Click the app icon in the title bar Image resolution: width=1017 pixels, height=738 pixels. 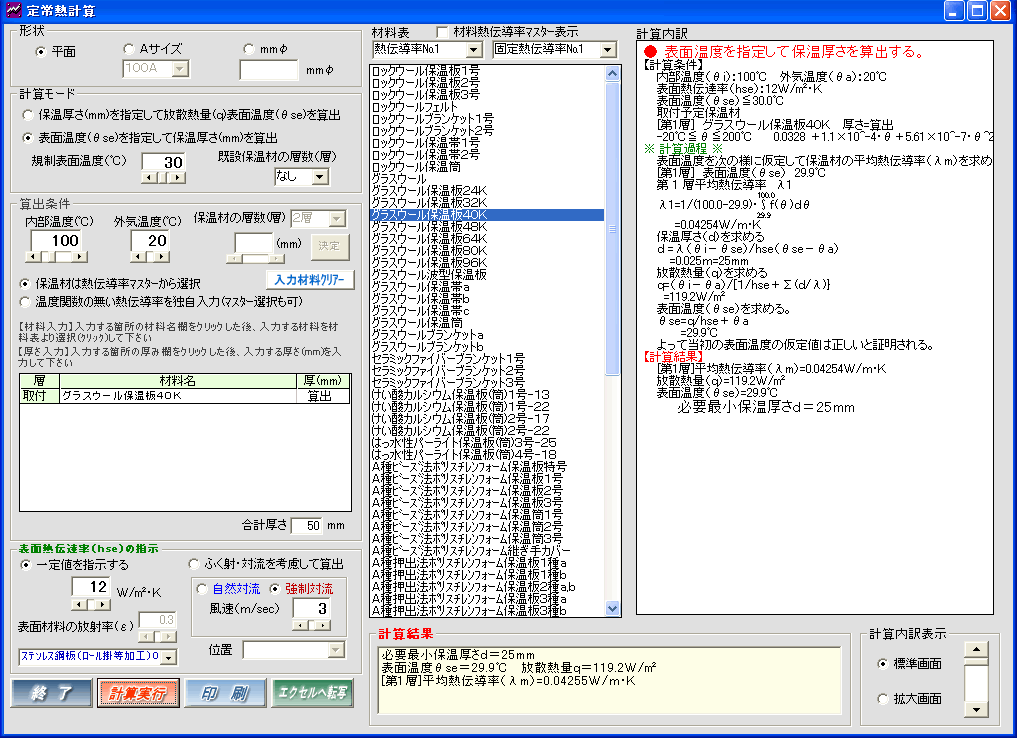coord(12,11)
